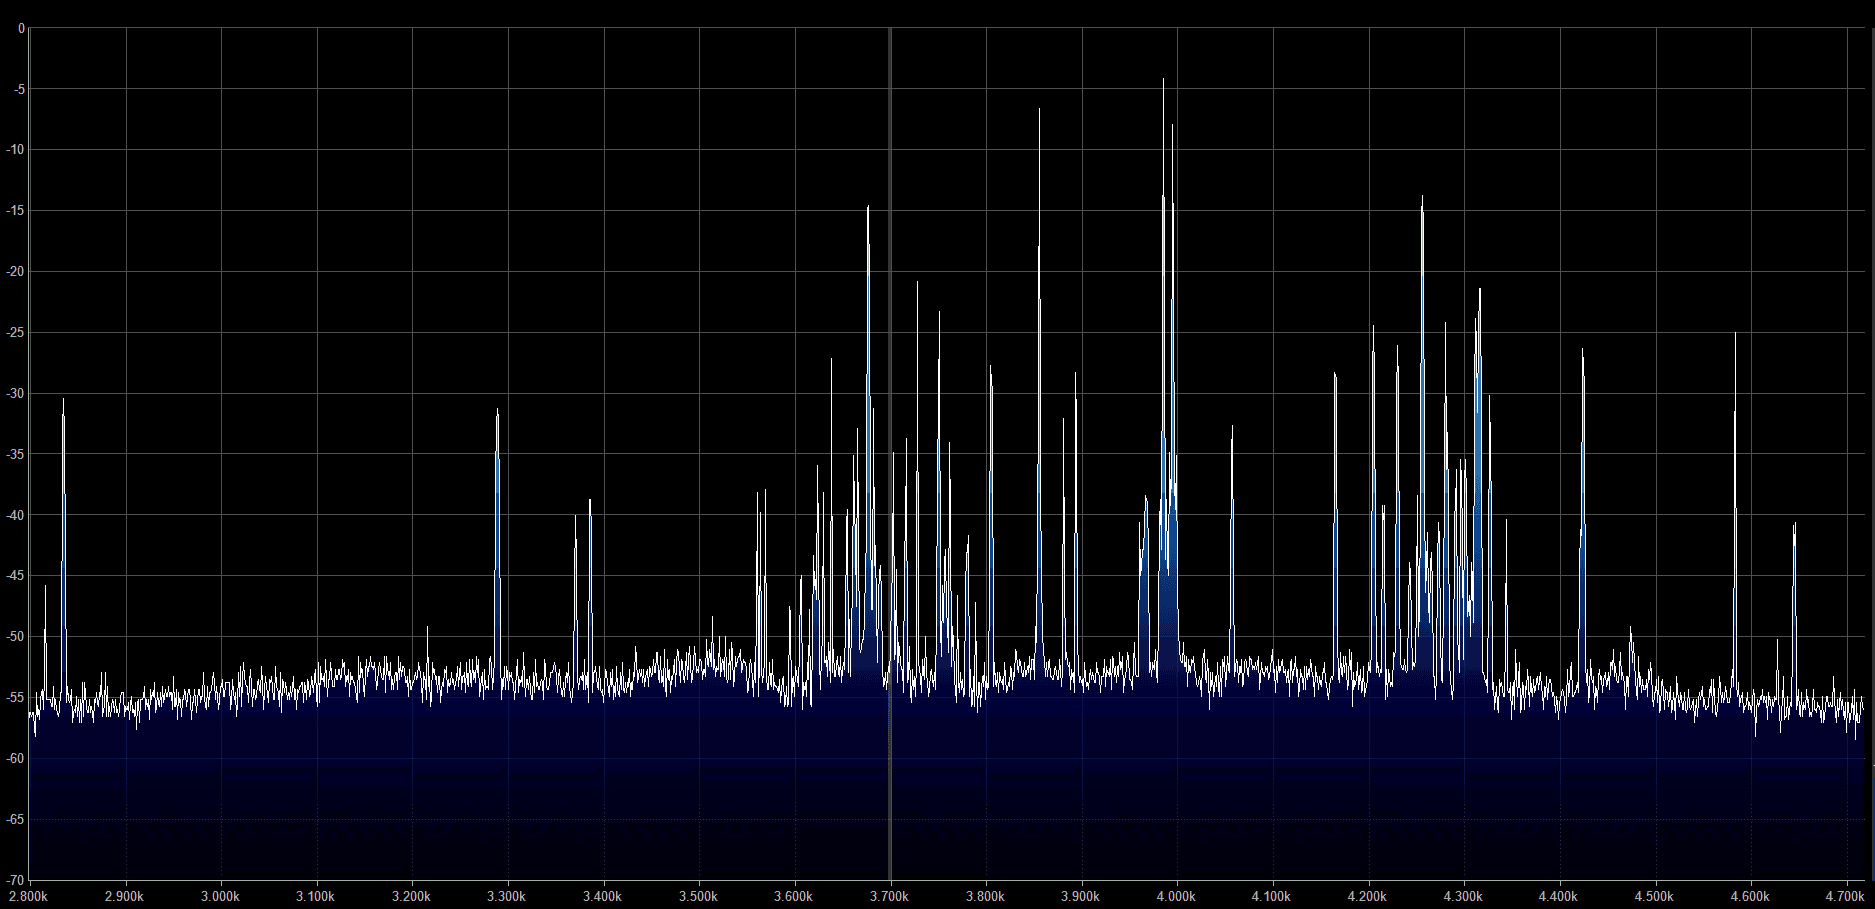The height and width of the screenshot is (909, 1875).
Task: Click the -65 dB level axis label
Action: click(x=16, y=820)
